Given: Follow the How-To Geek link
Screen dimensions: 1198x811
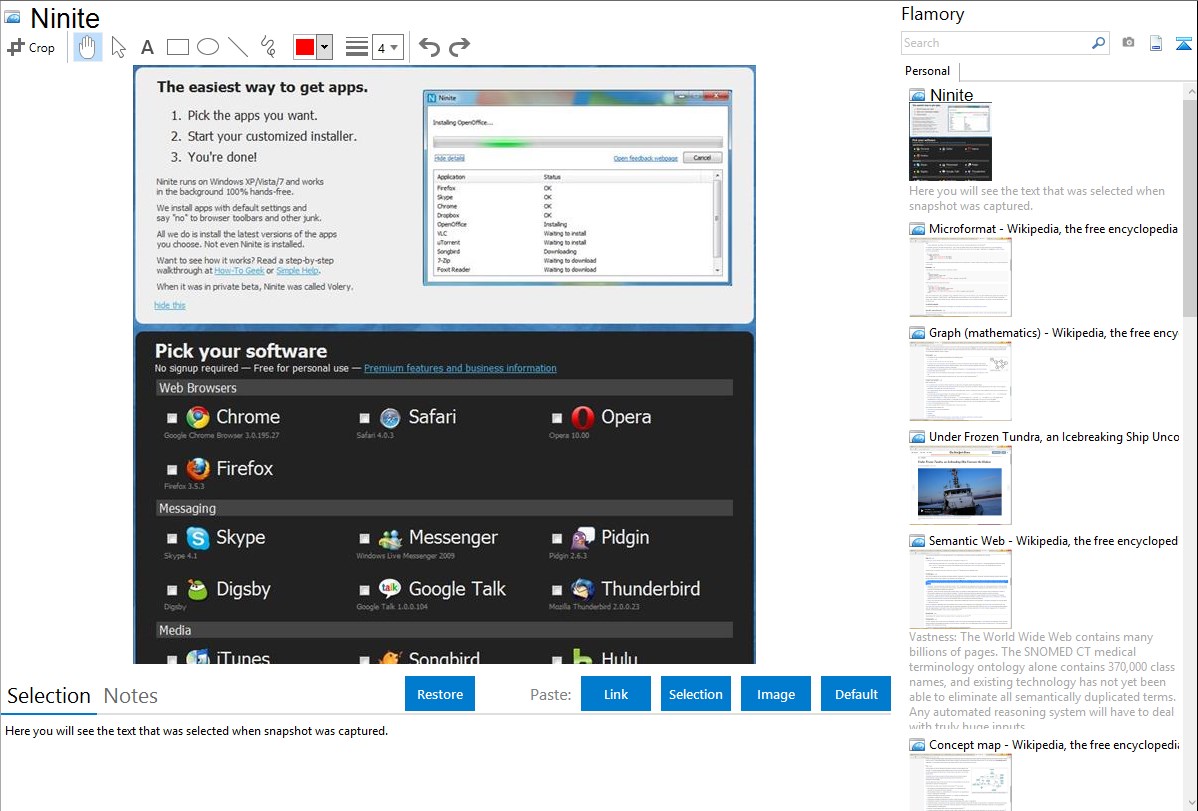Looking at the screenshot, I should 239,271.
